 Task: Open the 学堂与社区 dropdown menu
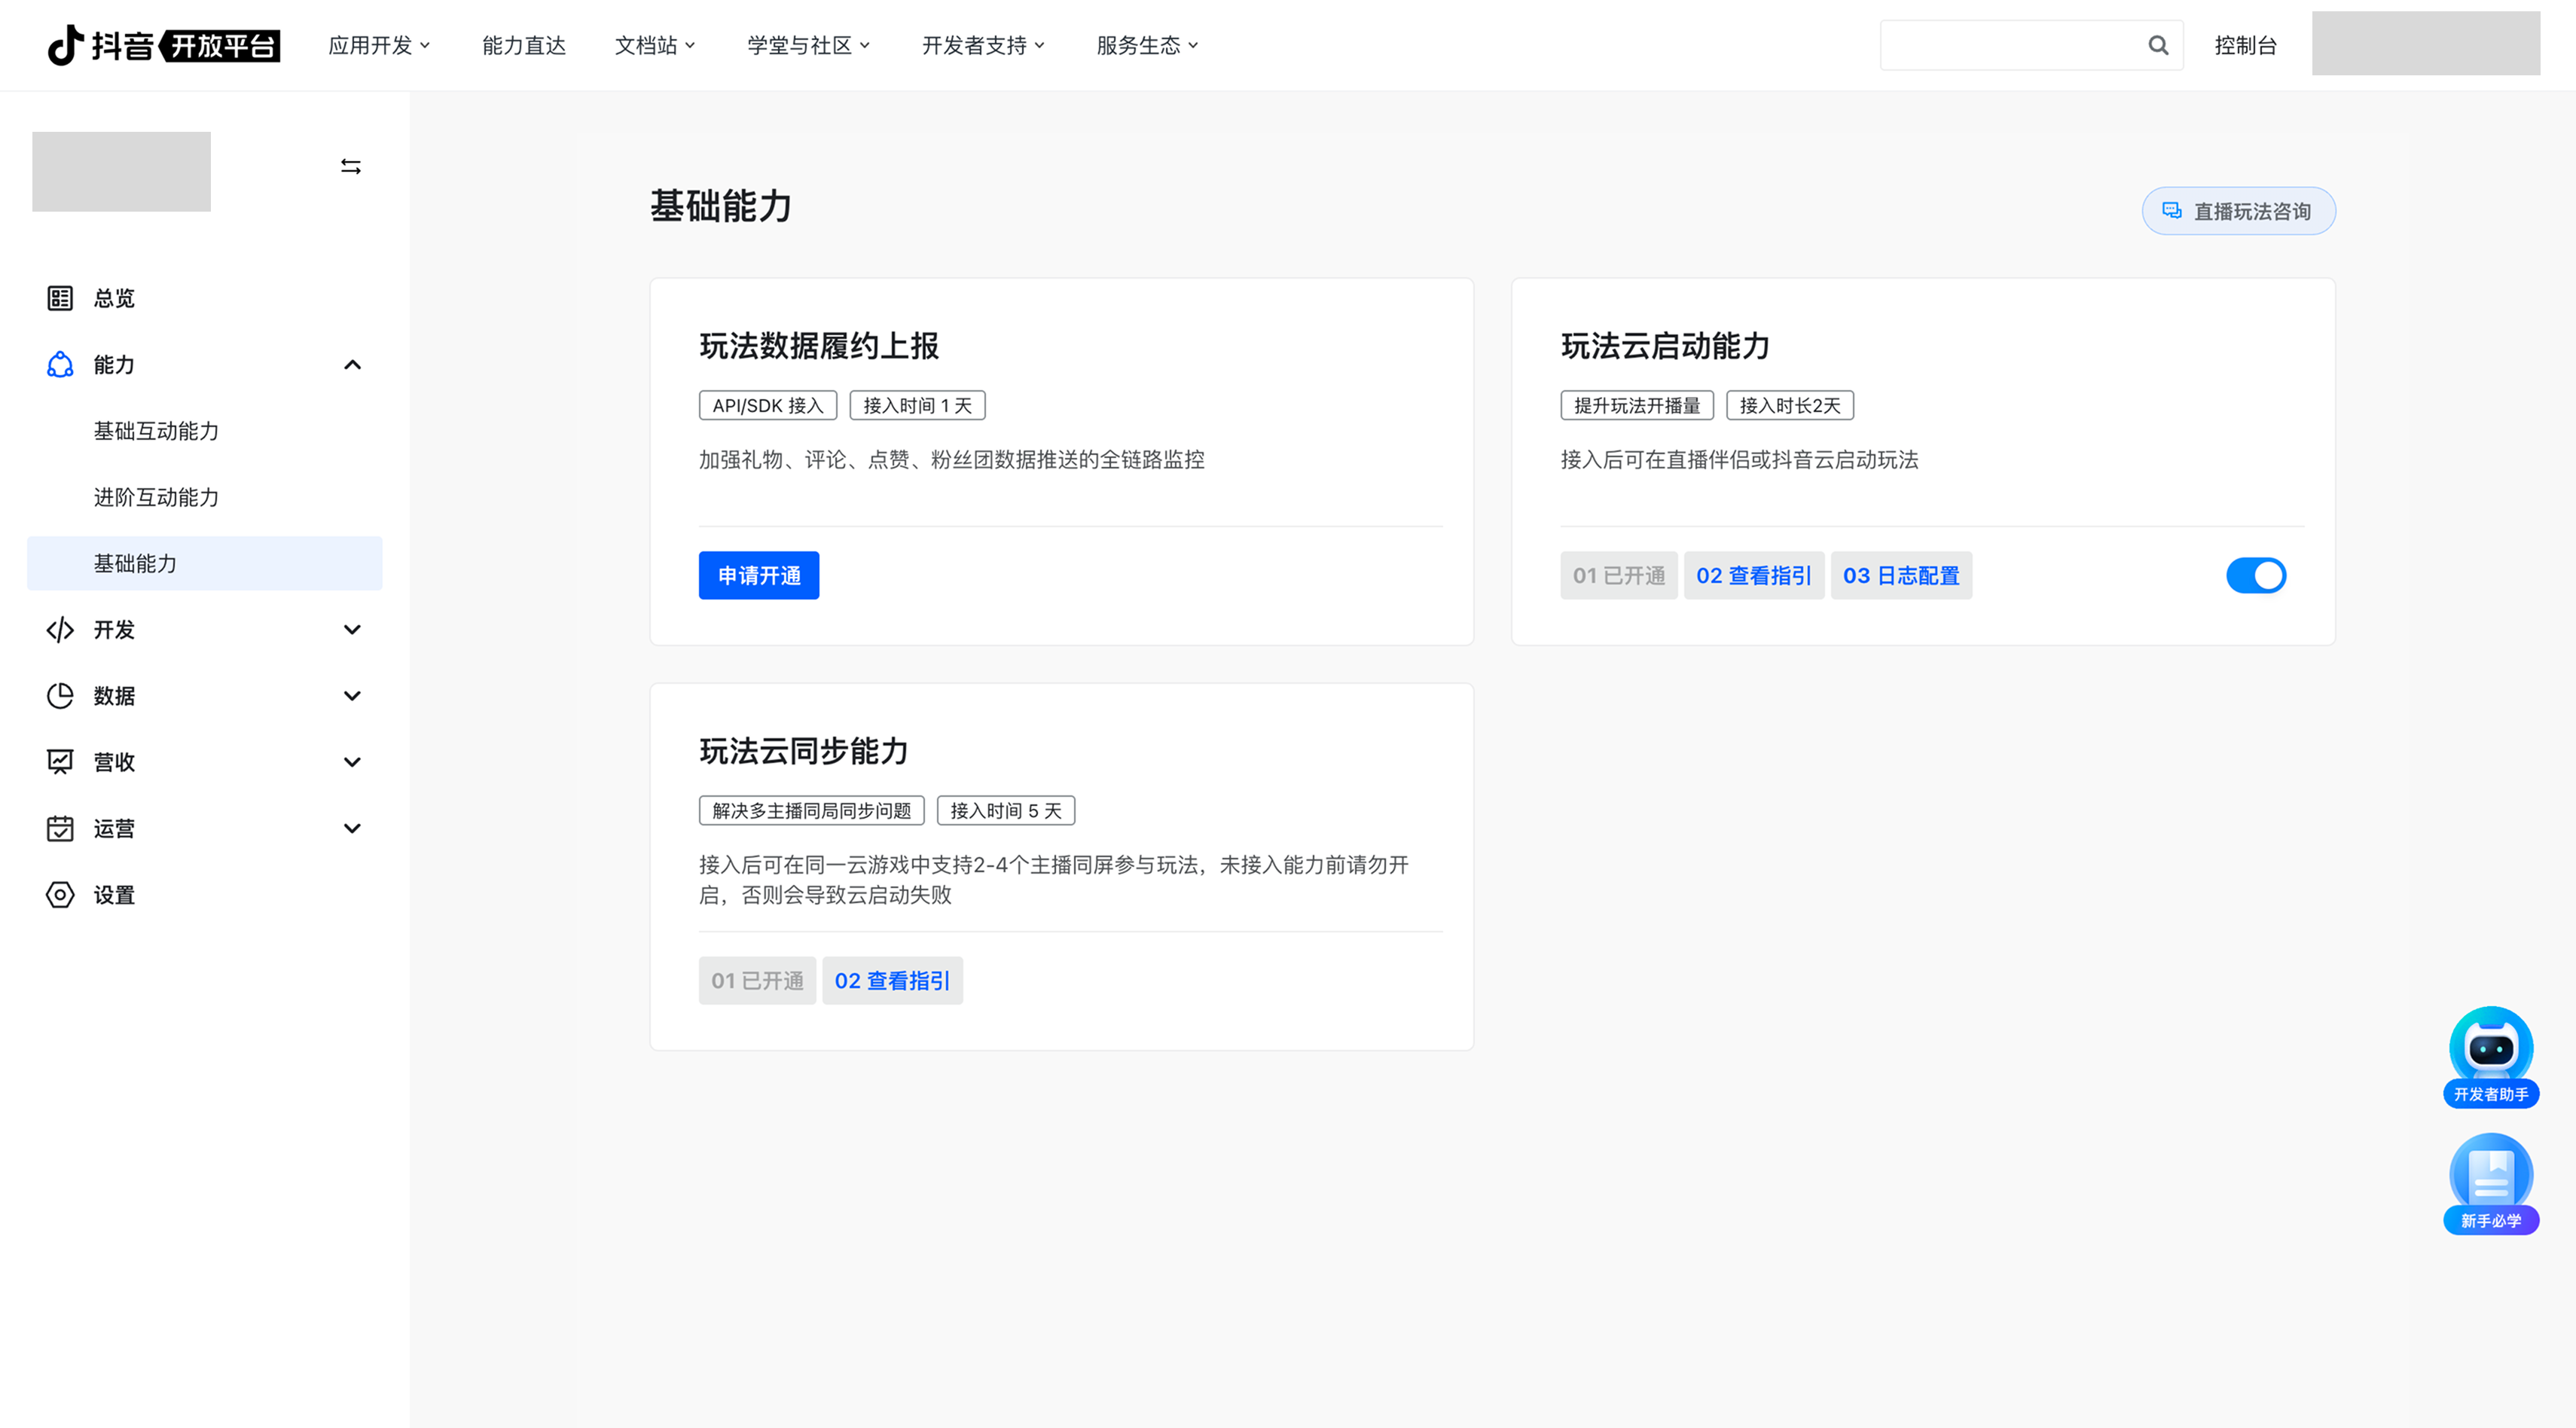click(809, 45)
